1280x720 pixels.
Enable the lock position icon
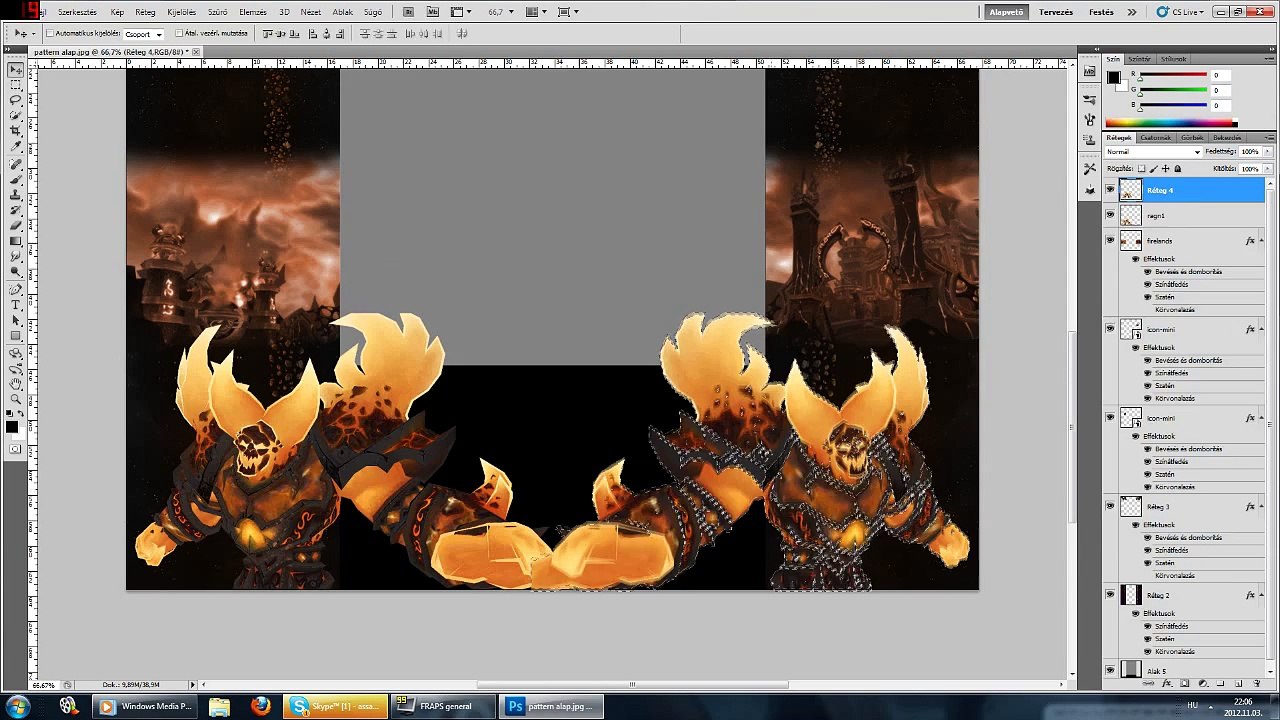1165,169
